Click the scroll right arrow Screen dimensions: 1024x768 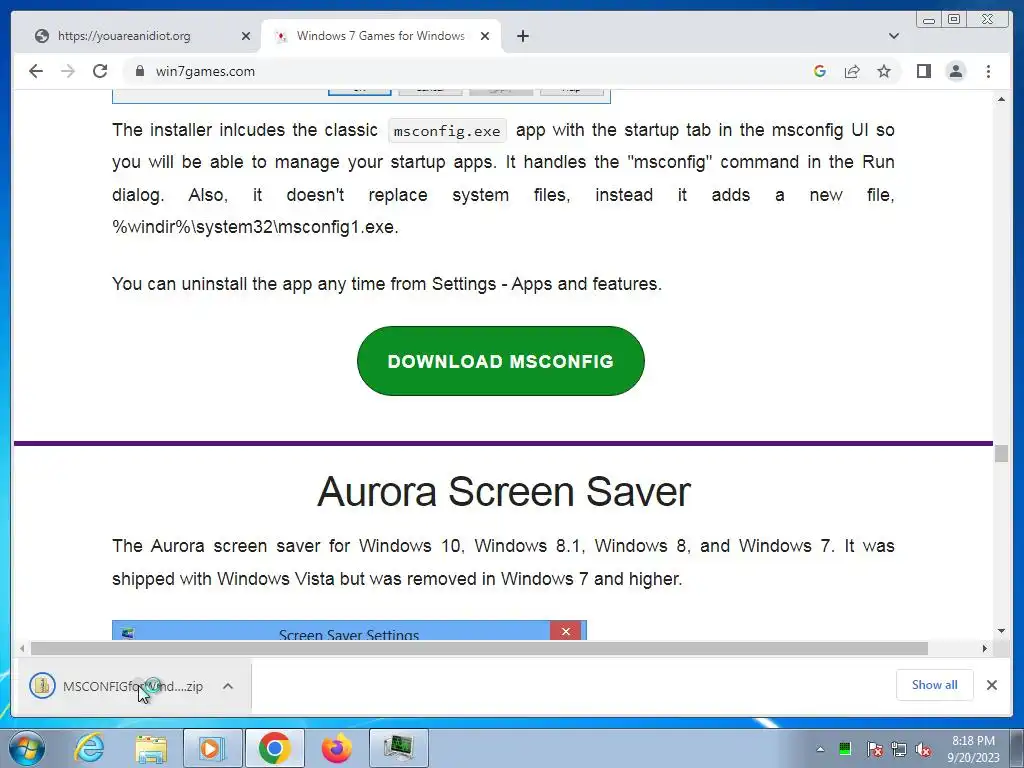click(985, 648)
